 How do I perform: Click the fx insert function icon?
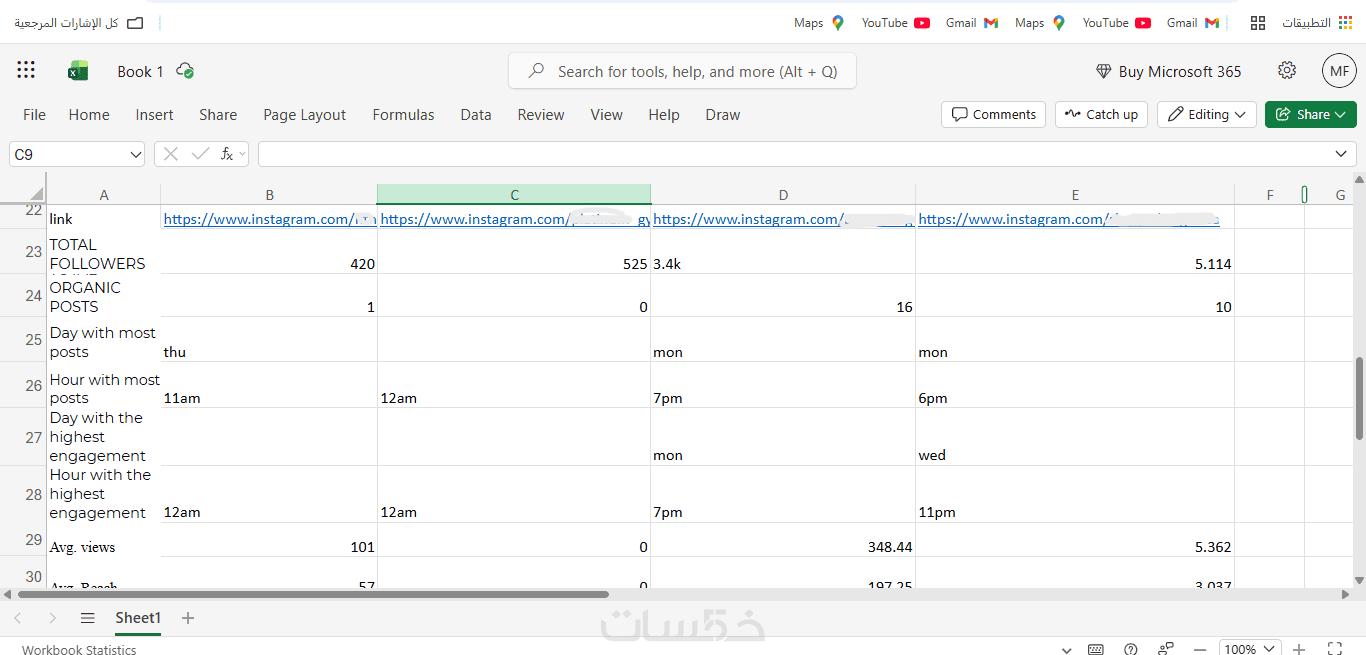pos(227,154)
